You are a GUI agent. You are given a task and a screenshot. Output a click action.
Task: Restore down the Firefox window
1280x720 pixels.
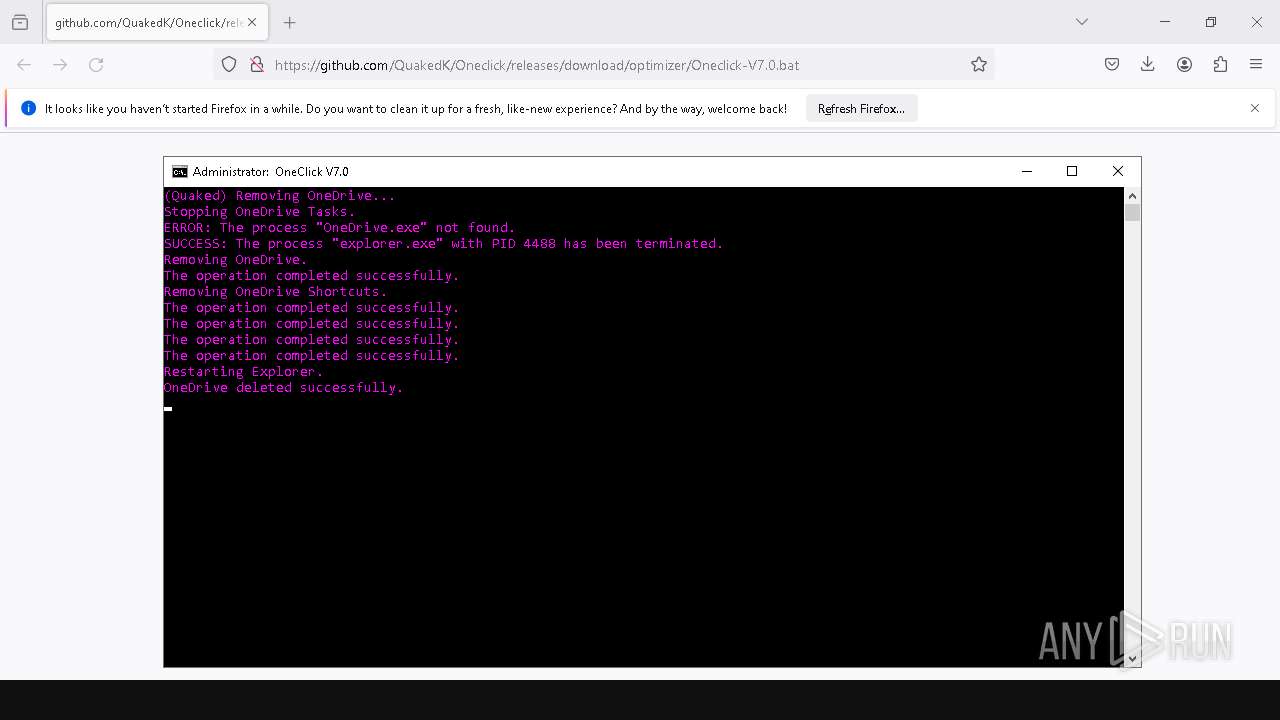click(1211, 22)
